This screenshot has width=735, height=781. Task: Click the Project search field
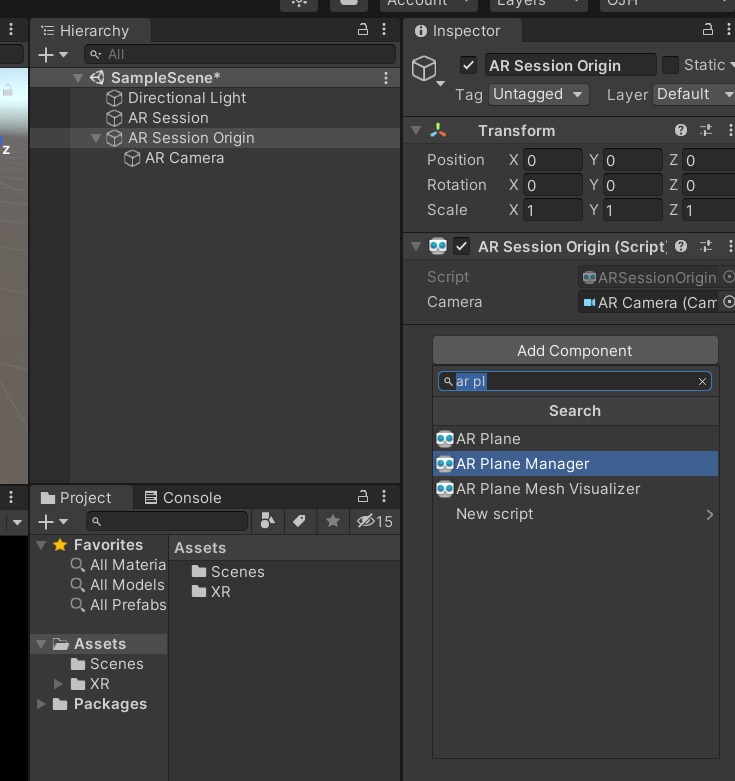point(167,521)
